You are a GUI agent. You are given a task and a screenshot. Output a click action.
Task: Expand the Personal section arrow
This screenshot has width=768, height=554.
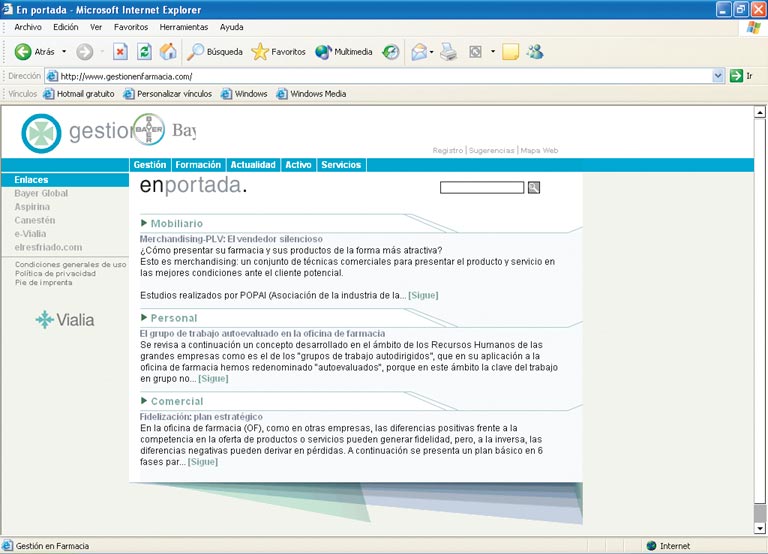pyautogui.click(x=144, y=317)
